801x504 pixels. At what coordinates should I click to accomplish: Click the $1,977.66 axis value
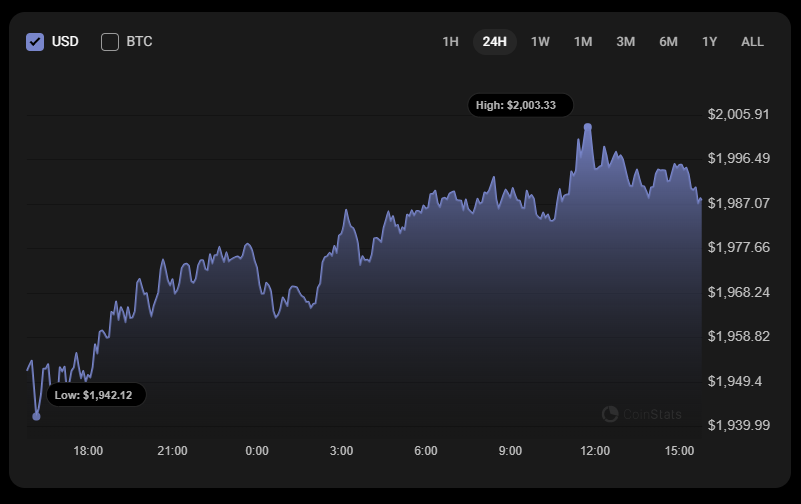pos(738,247)
